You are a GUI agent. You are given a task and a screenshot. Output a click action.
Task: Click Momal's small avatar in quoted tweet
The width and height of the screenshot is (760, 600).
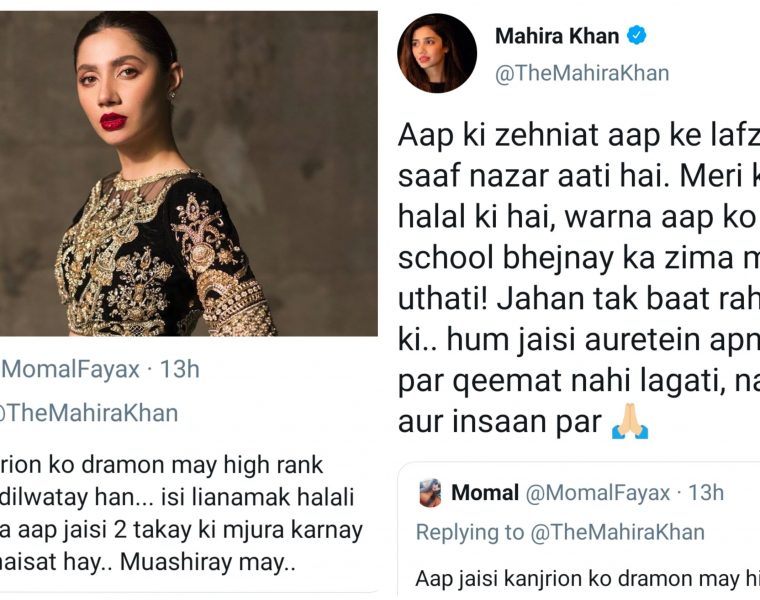click(x=430, y=493)
